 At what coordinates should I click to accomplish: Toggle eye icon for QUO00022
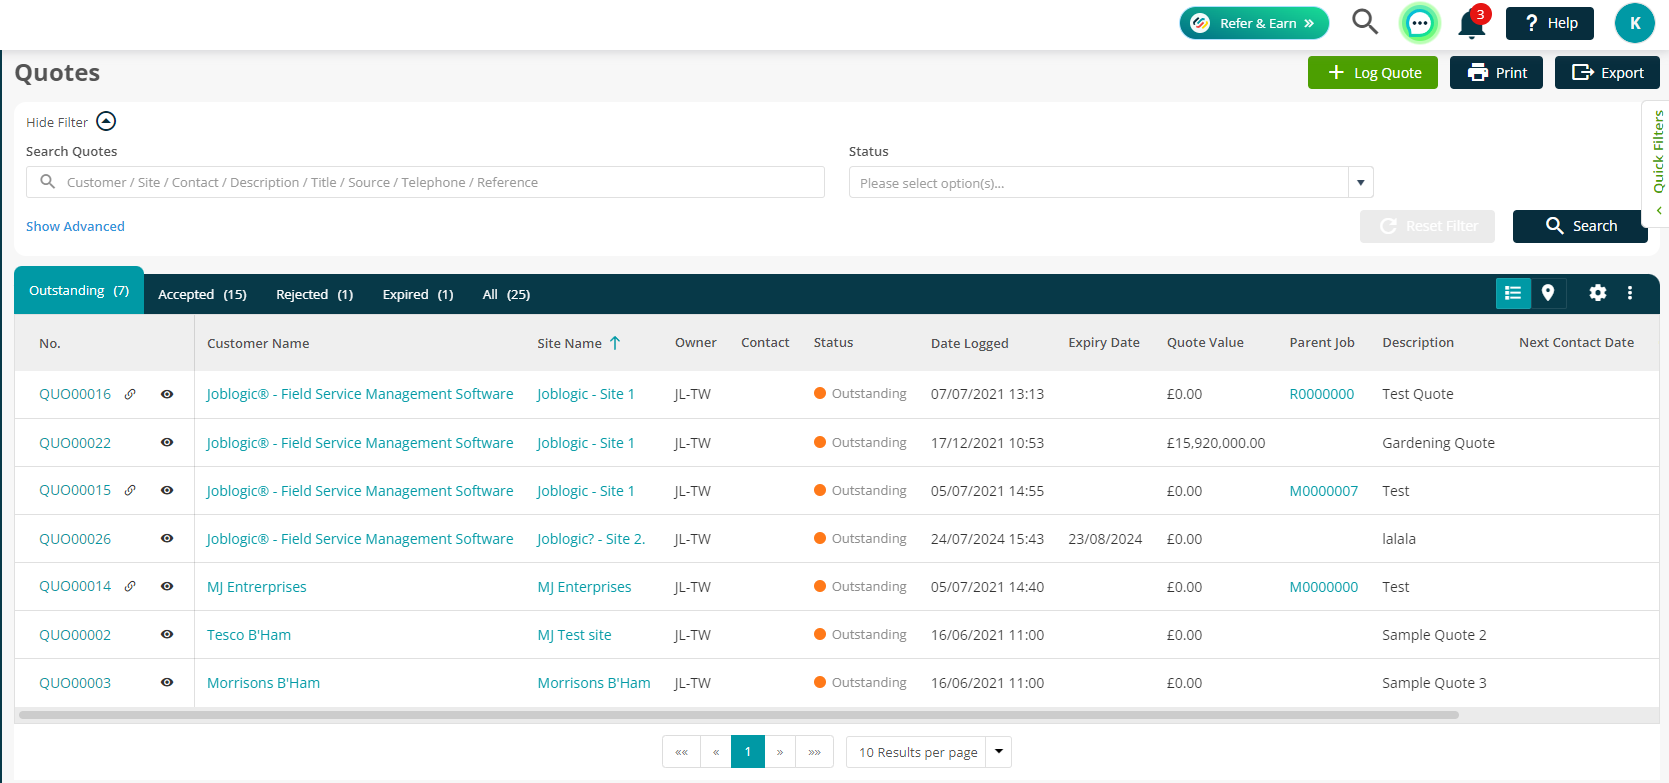167,442
